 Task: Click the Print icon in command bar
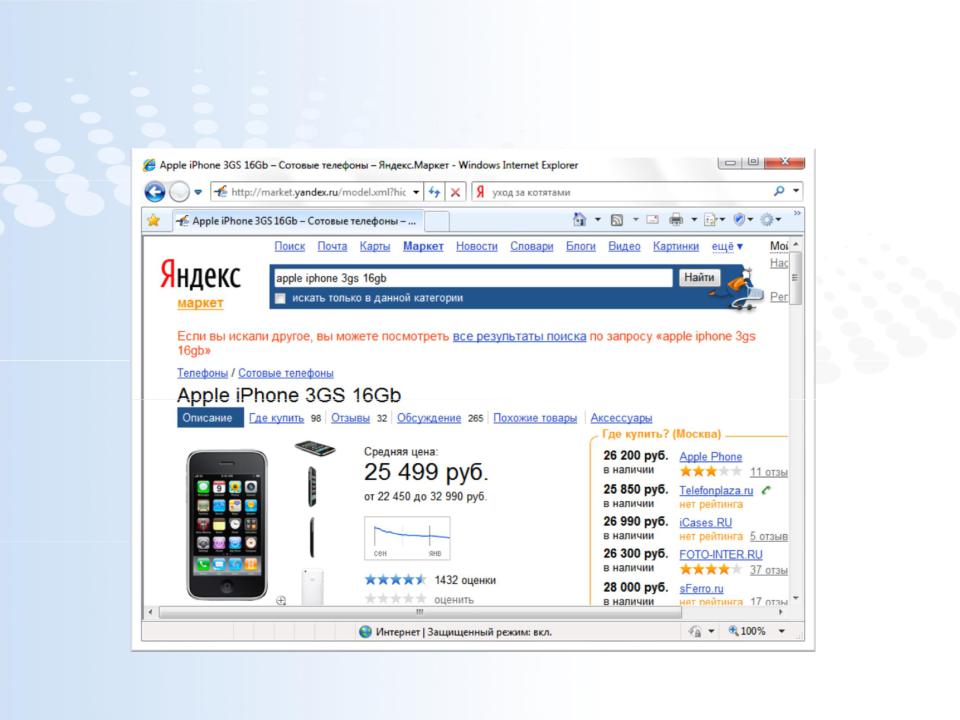pos(676,219)
